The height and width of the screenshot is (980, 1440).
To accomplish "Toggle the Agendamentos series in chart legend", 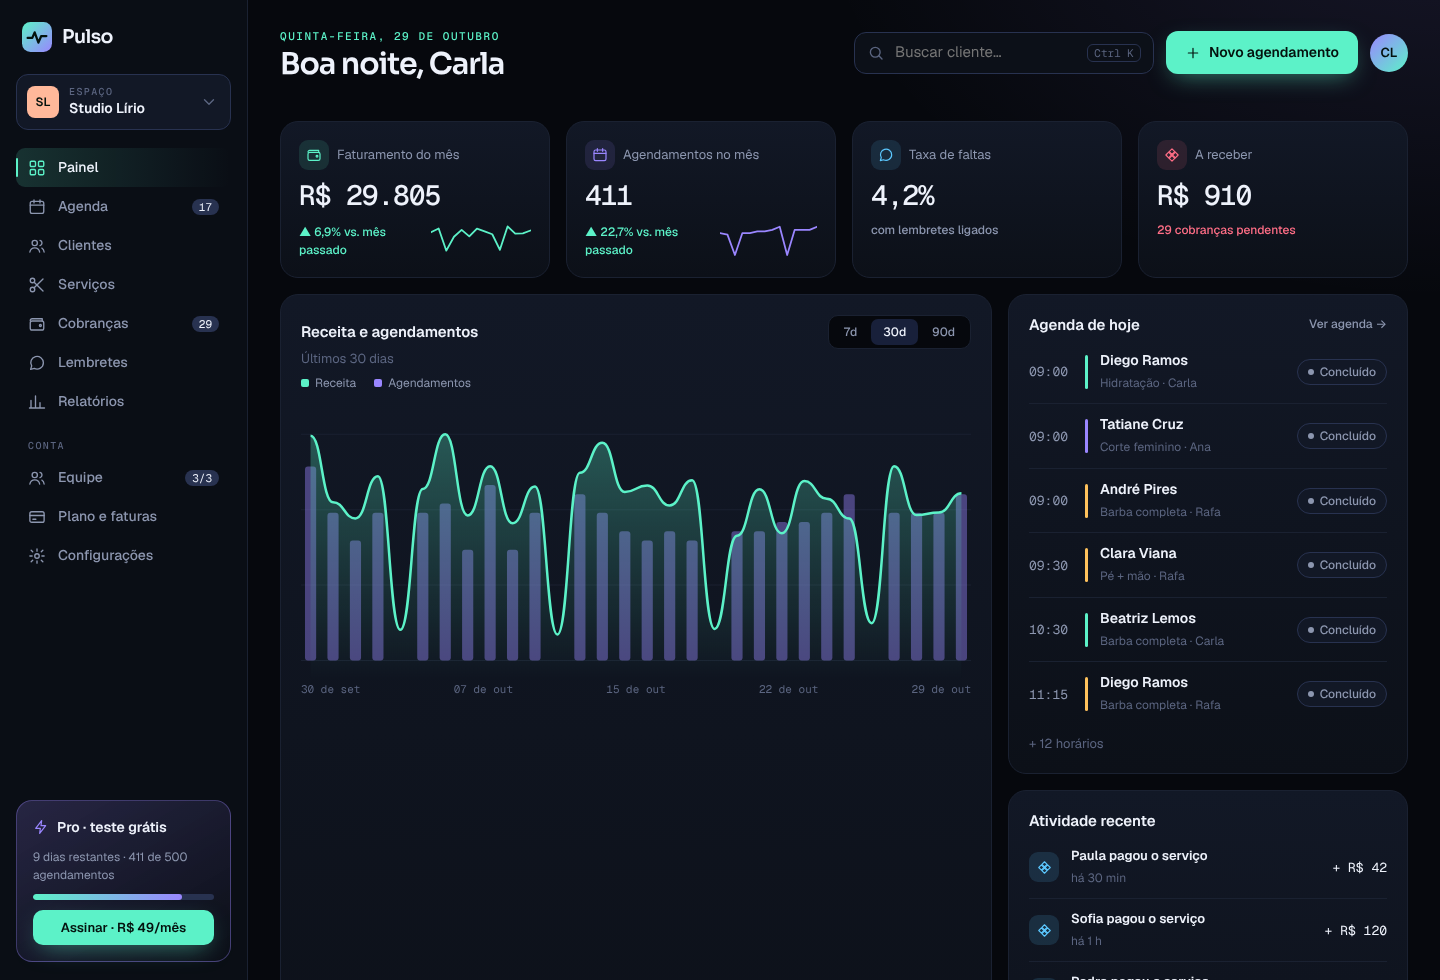I will tap(422, 383).
